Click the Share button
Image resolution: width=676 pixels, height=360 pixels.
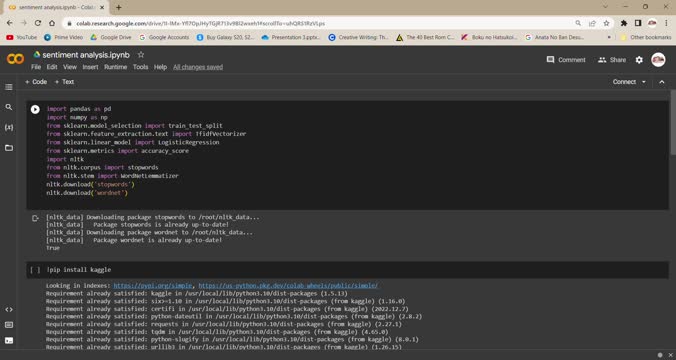612,60
